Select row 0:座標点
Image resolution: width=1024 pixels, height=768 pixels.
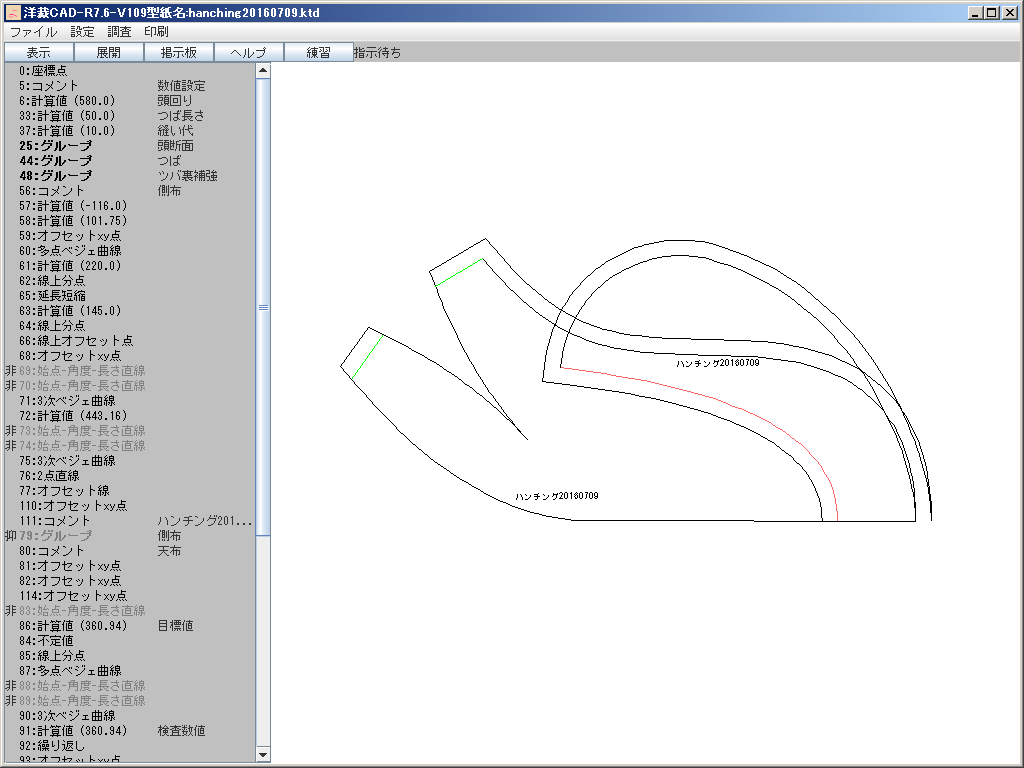pos(130,71)
